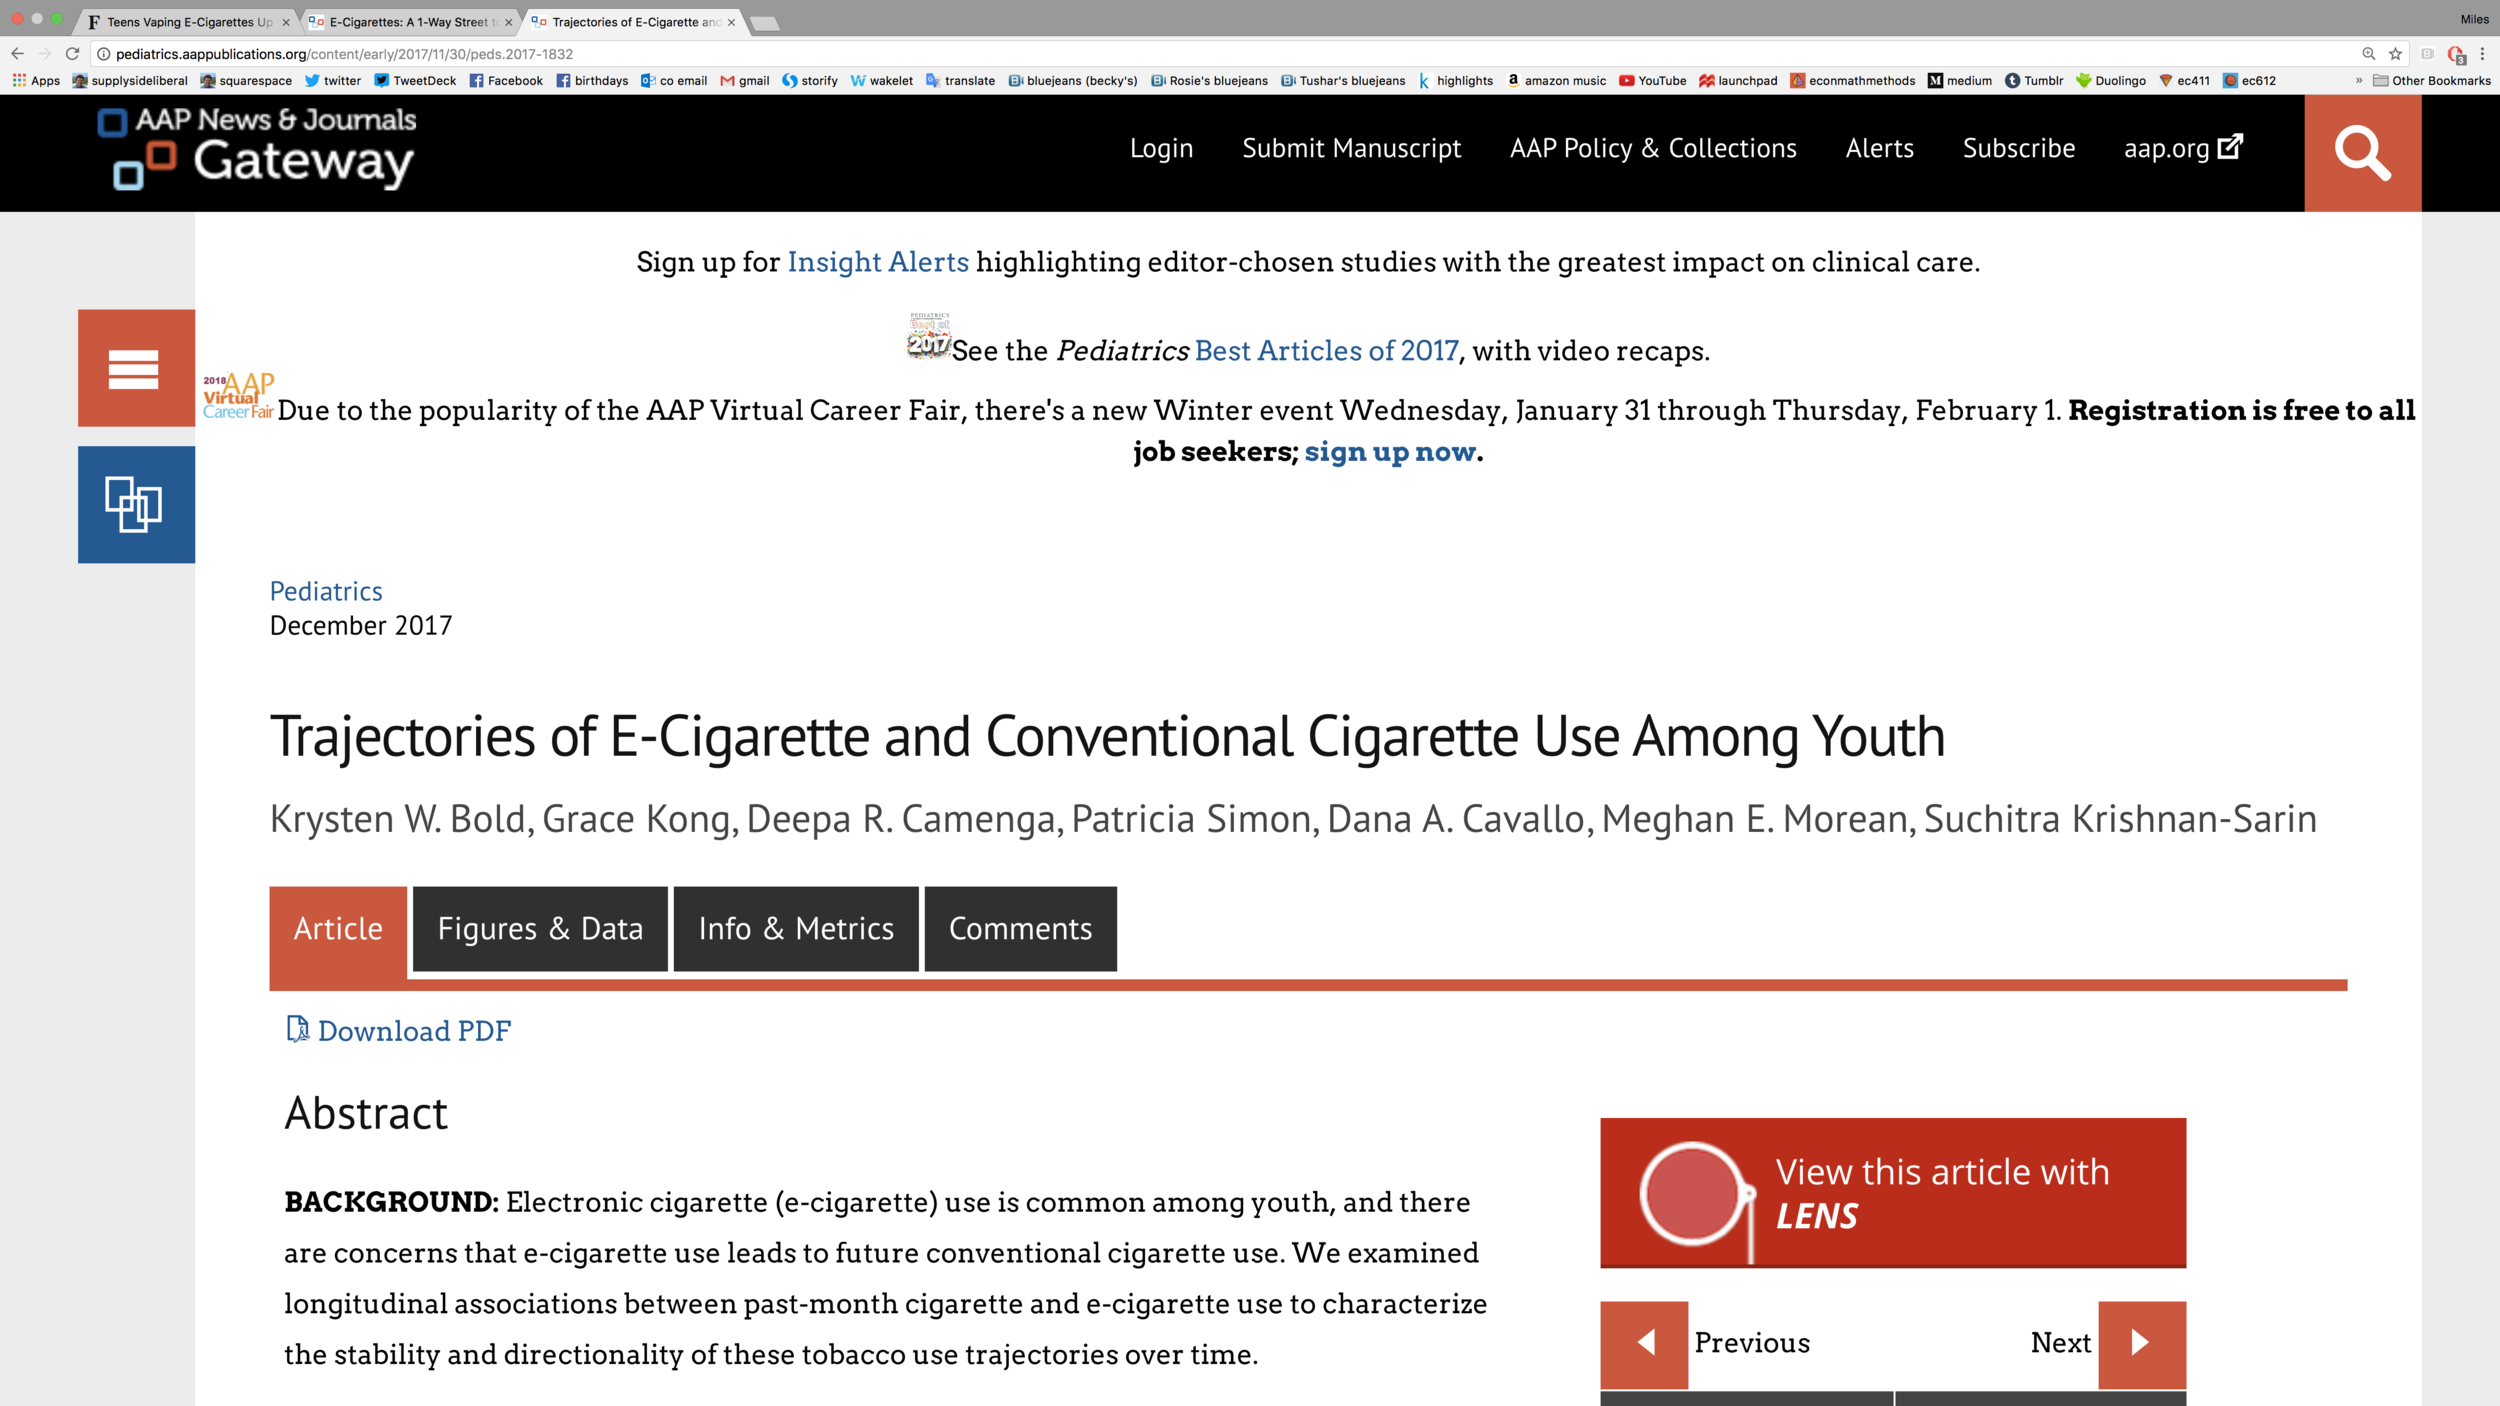
Task: Expand the hidden bookmarks chevron
Action: click(x=2359, y=81)
